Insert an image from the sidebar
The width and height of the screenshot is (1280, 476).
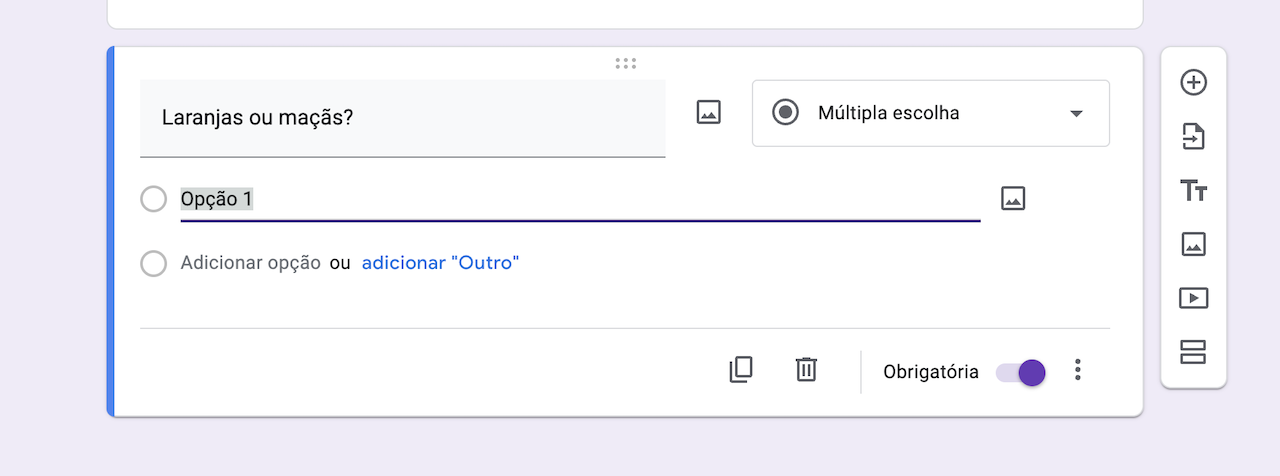(x=1193, y=244)
